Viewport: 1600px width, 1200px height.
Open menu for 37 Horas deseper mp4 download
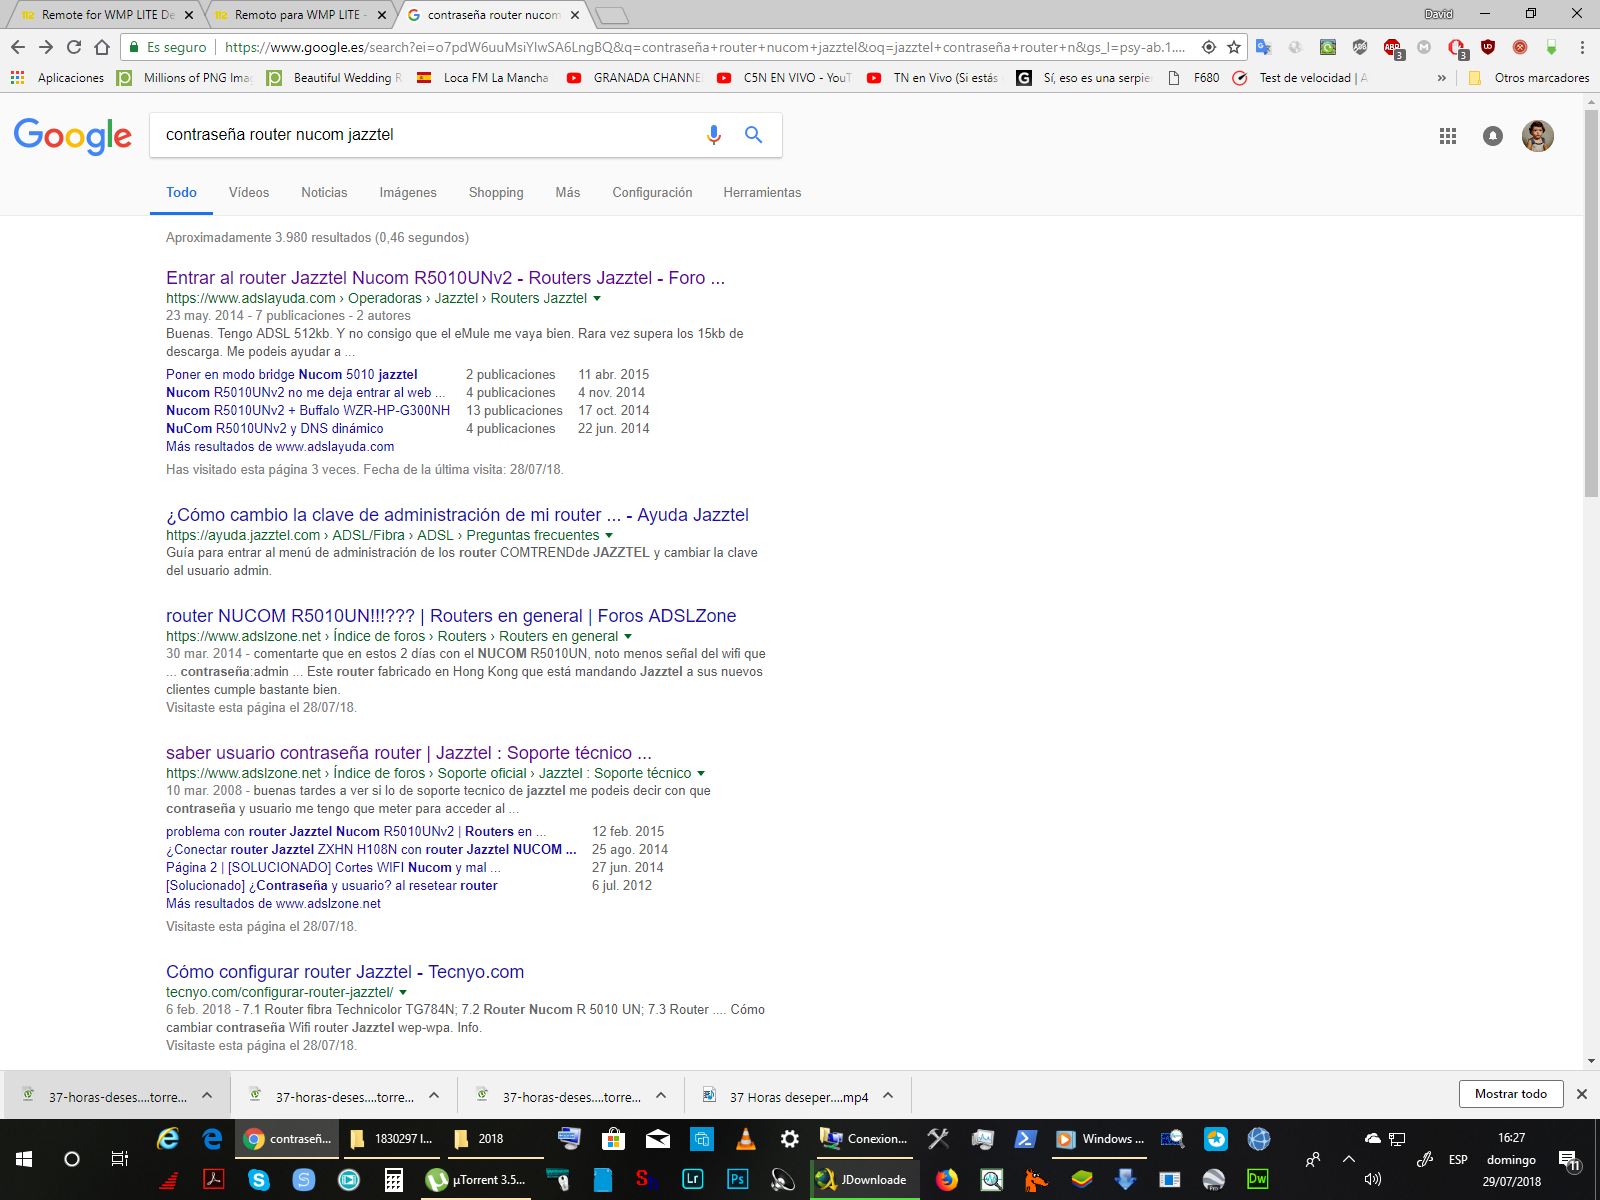888,1095
